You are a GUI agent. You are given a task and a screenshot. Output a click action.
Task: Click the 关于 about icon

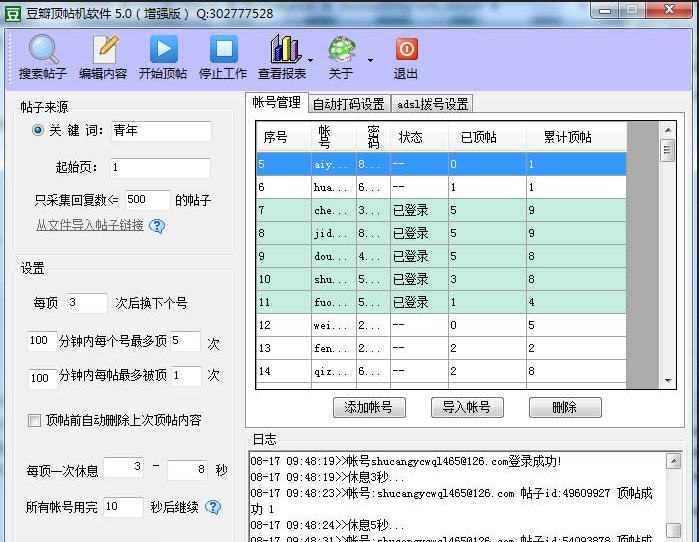pyautogui.click(x=342, y=50)
